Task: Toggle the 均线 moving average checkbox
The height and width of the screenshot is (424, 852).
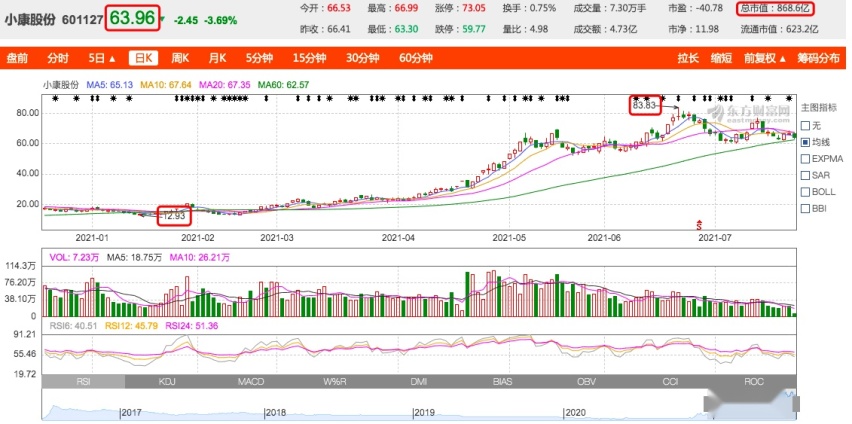Action: pyautogui.click(x=805, y=142)
